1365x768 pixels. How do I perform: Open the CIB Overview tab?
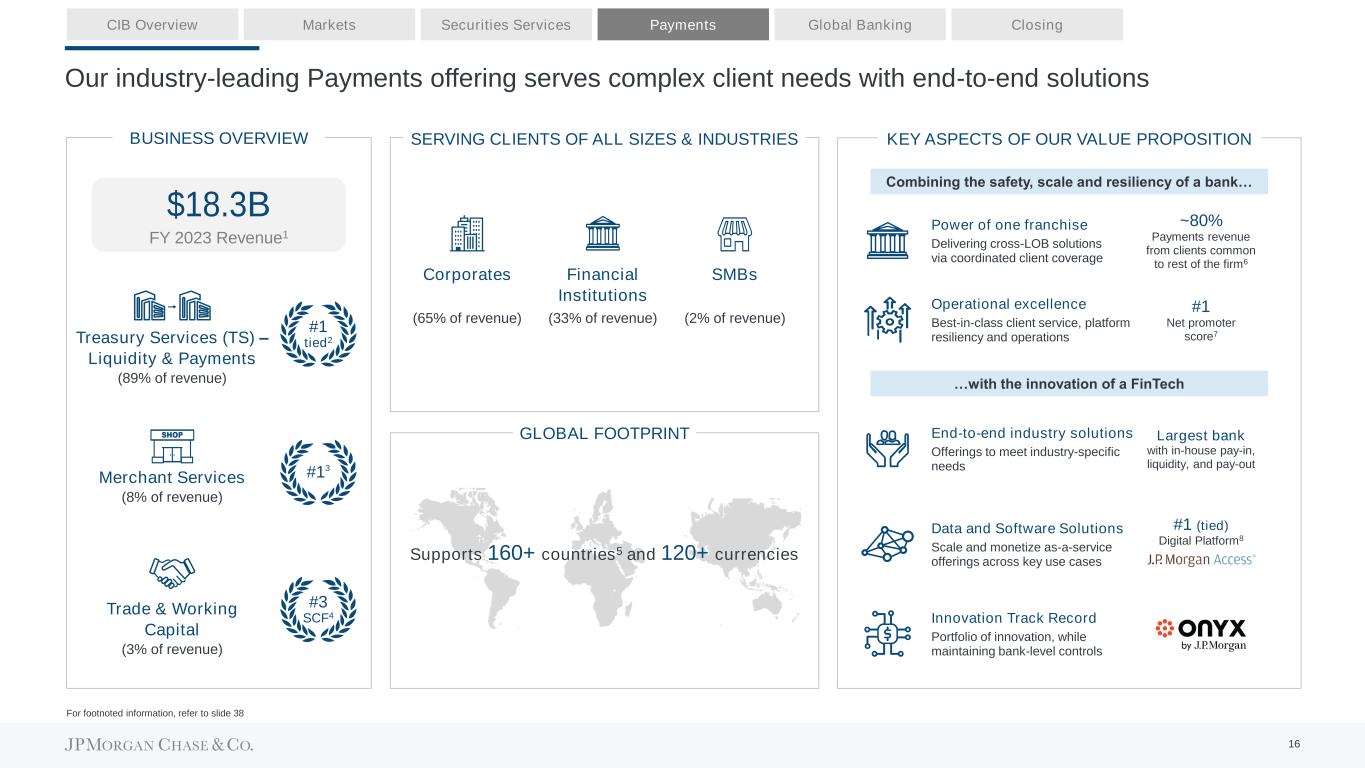coord(152,24)
